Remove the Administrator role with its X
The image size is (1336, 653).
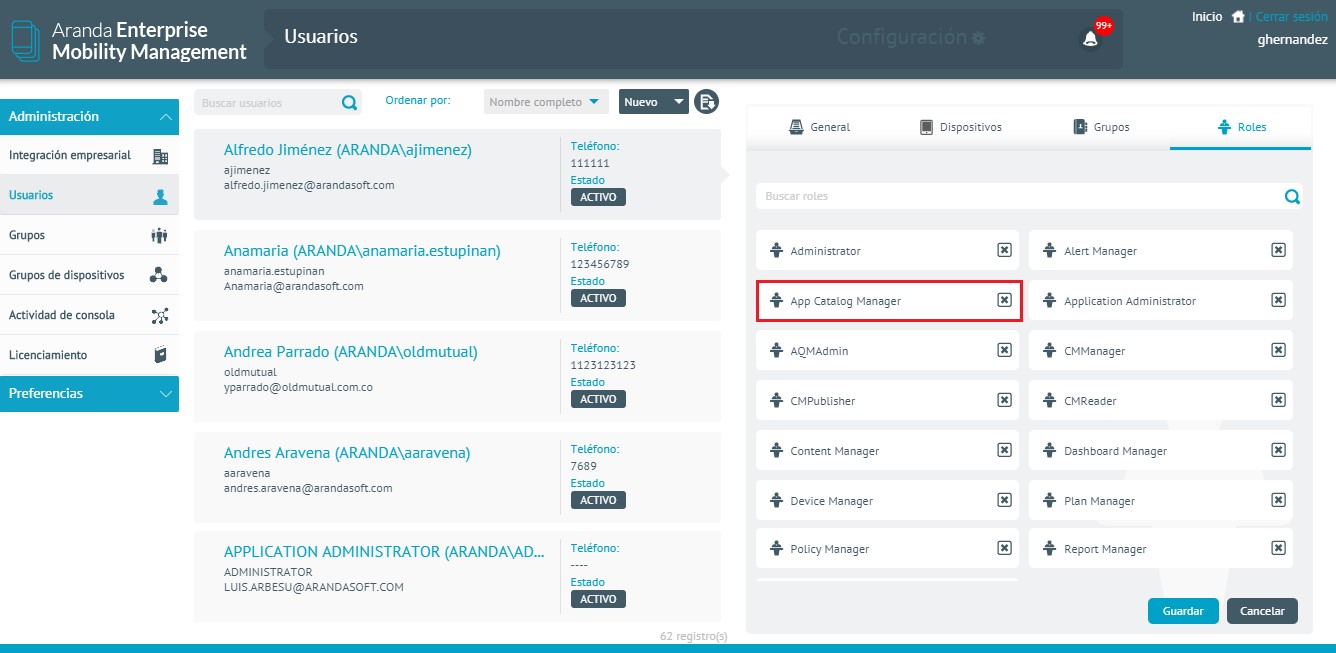point(1004,250)
